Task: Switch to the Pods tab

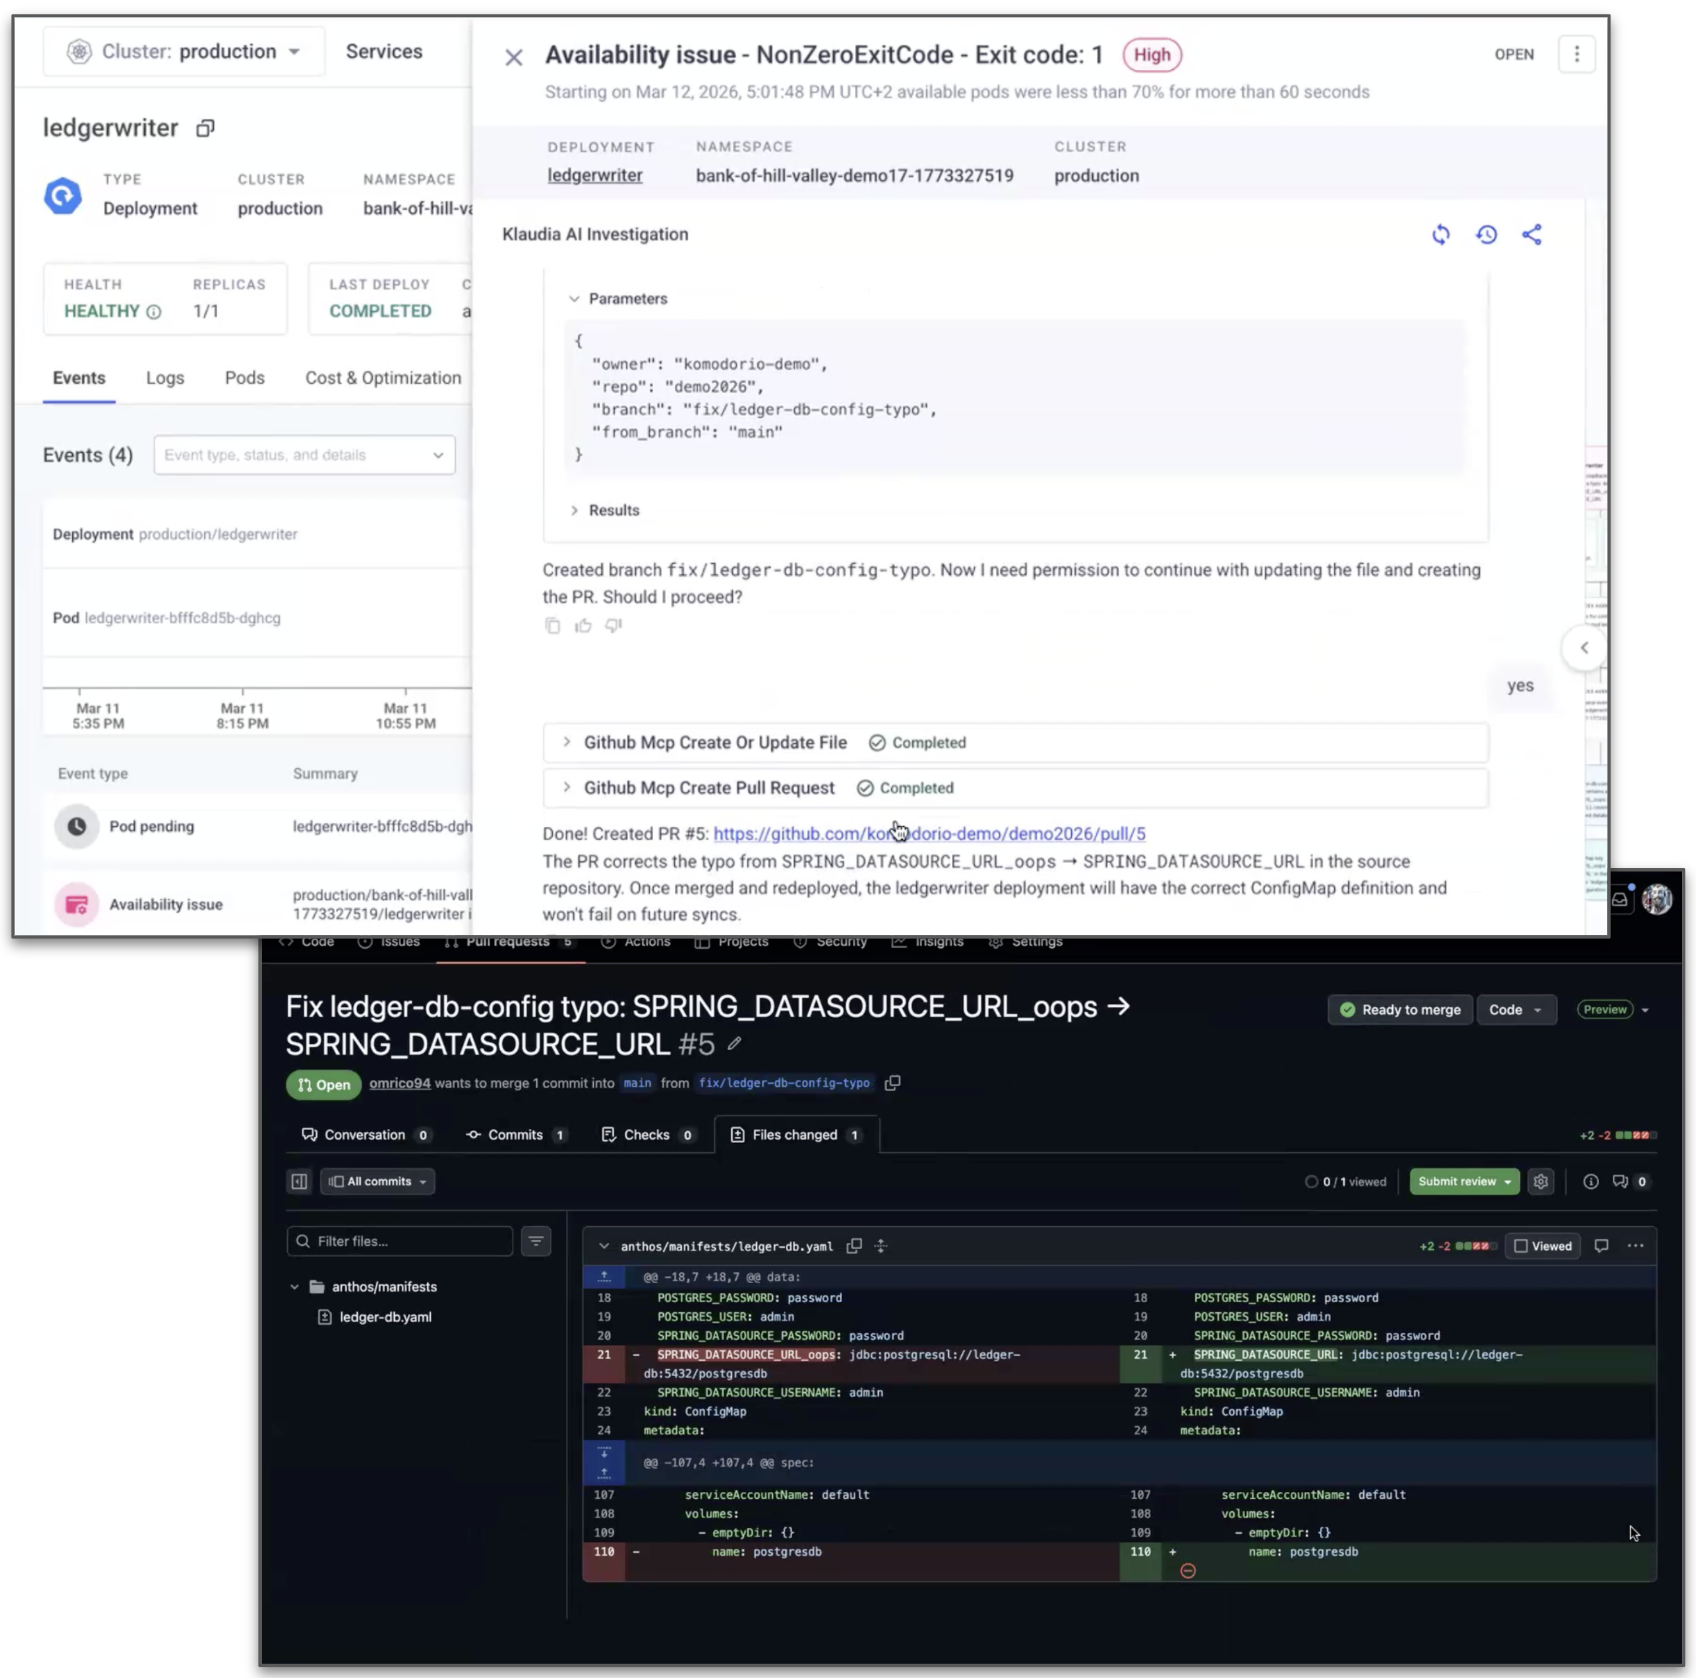Action: point(245,378)
